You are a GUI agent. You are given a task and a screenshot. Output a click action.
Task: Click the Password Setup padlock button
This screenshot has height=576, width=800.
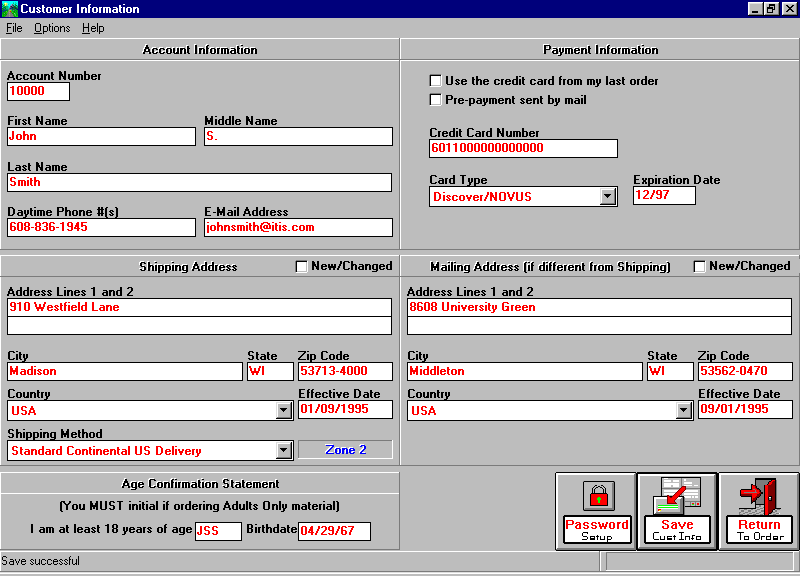597,510
